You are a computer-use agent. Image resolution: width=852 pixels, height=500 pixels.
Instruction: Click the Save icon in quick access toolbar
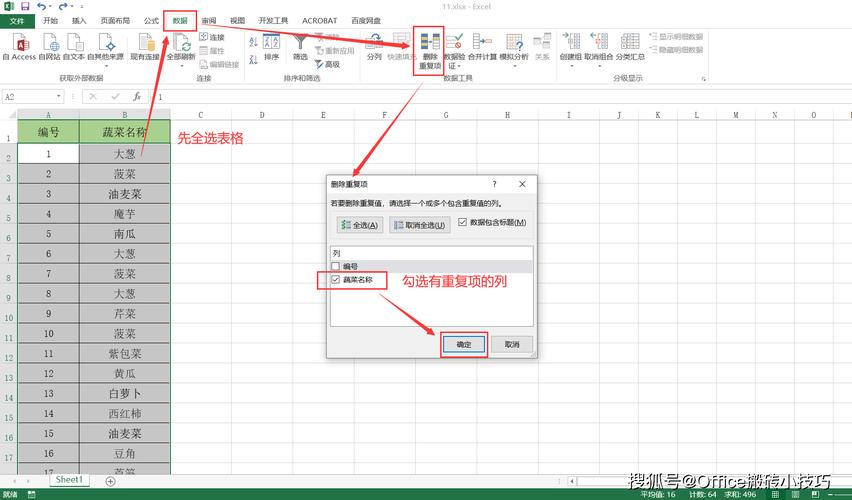(25, 7)
